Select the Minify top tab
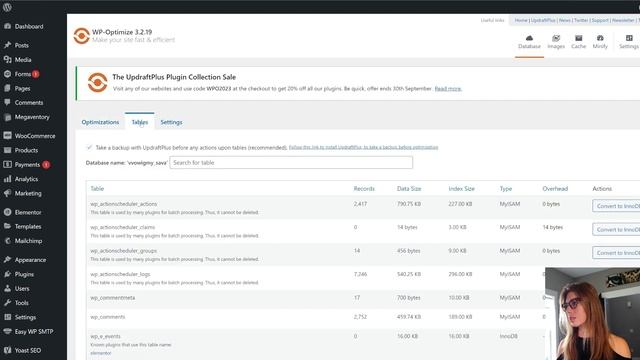640x360 pixels. click(x=600, y=42)
